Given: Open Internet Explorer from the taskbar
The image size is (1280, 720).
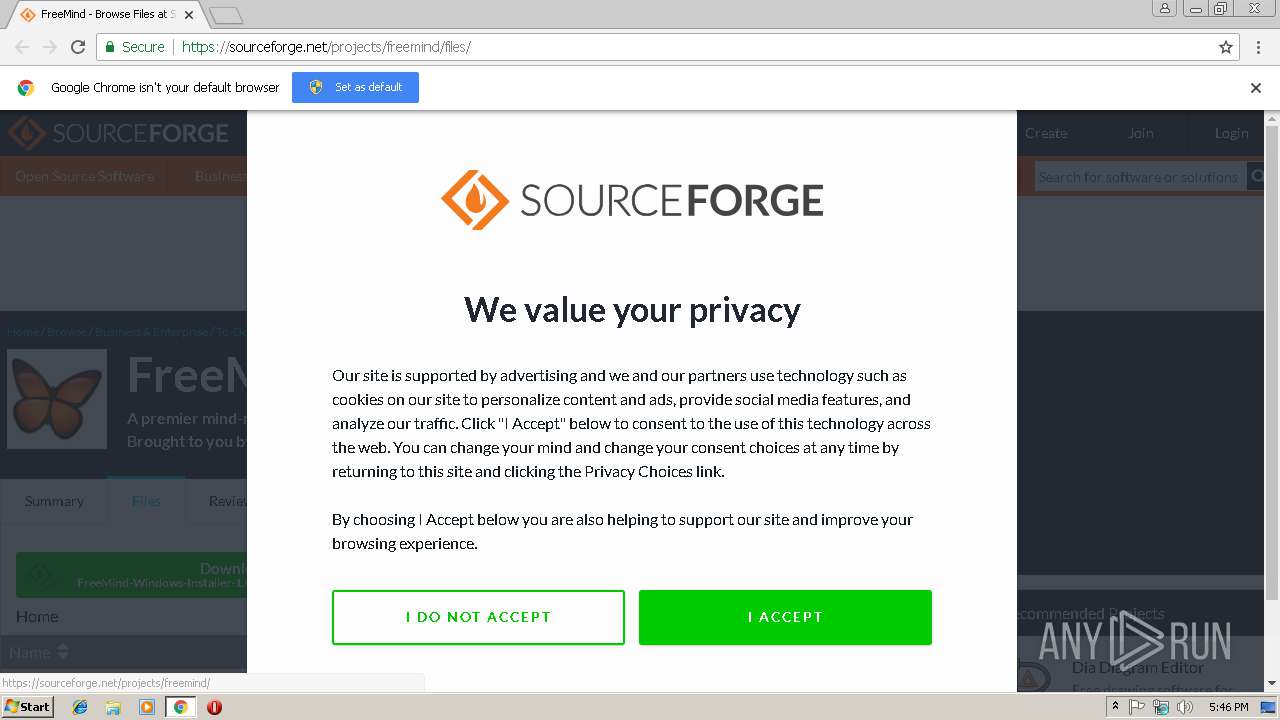Looking at the screenshot, I should point(80,707).
